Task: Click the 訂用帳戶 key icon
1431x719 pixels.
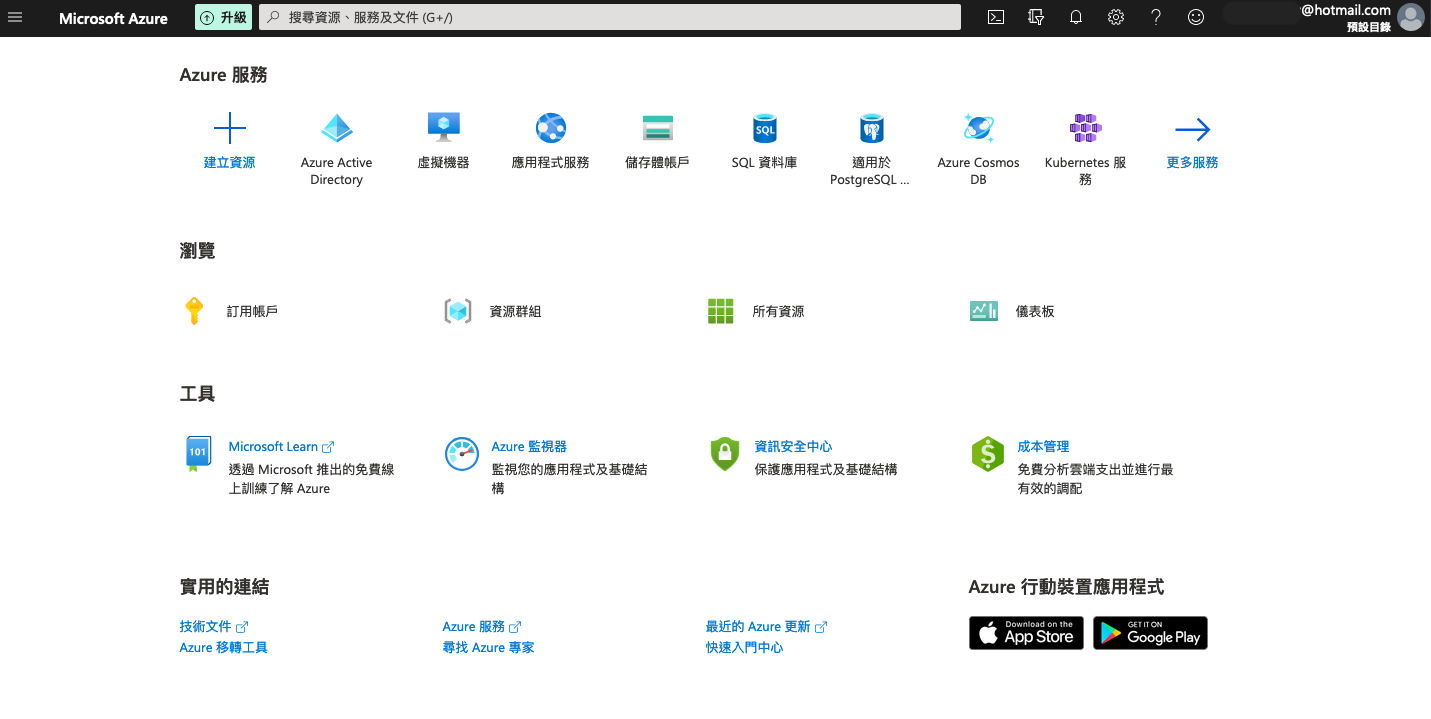Action: [194, 311]
